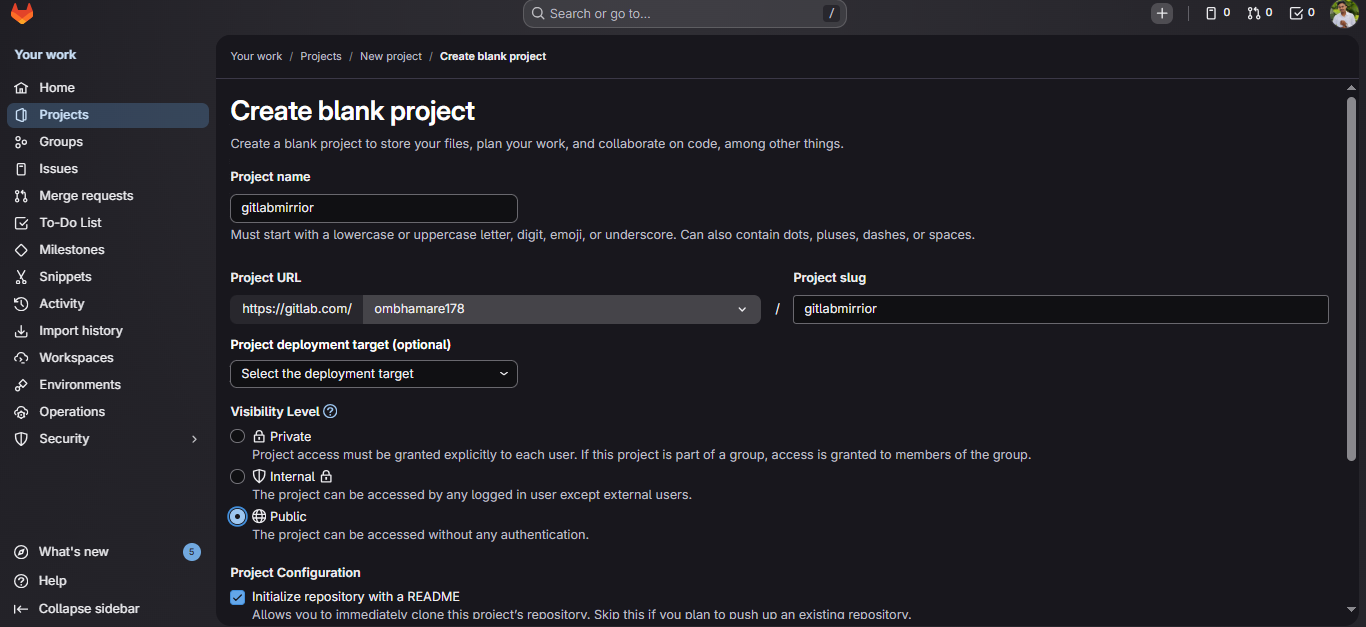The width and height of the screenshot is (1366, 627).
Task: Open the user avatar menu
Action: coord(1343,14)
